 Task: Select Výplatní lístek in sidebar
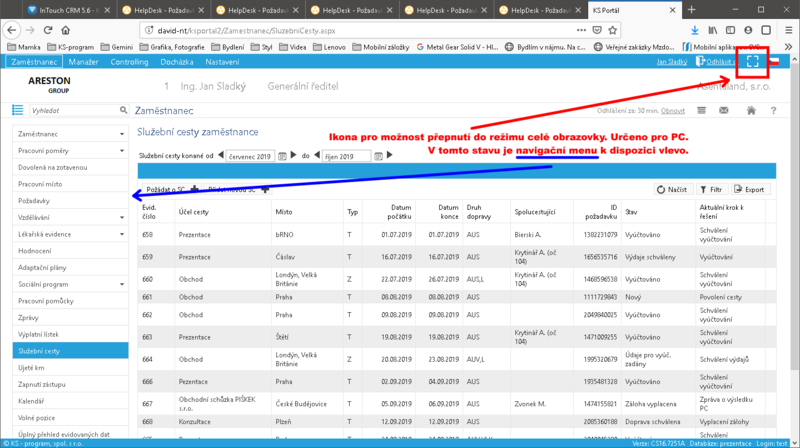pos(70,334)
